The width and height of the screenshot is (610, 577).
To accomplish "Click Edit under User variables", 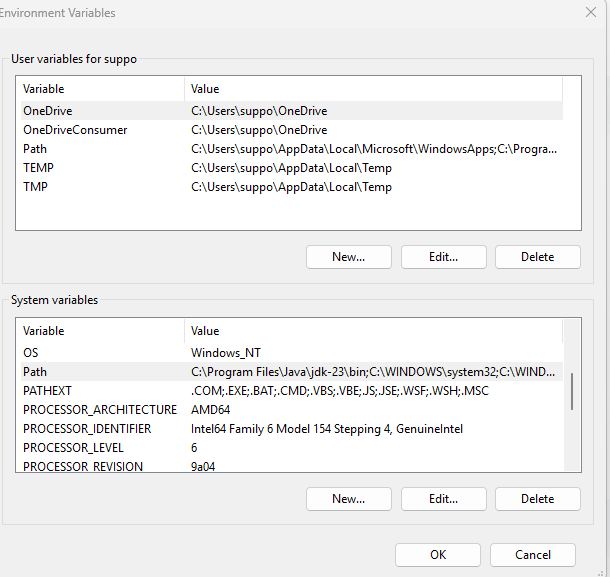I will click(x=443, y=257).
